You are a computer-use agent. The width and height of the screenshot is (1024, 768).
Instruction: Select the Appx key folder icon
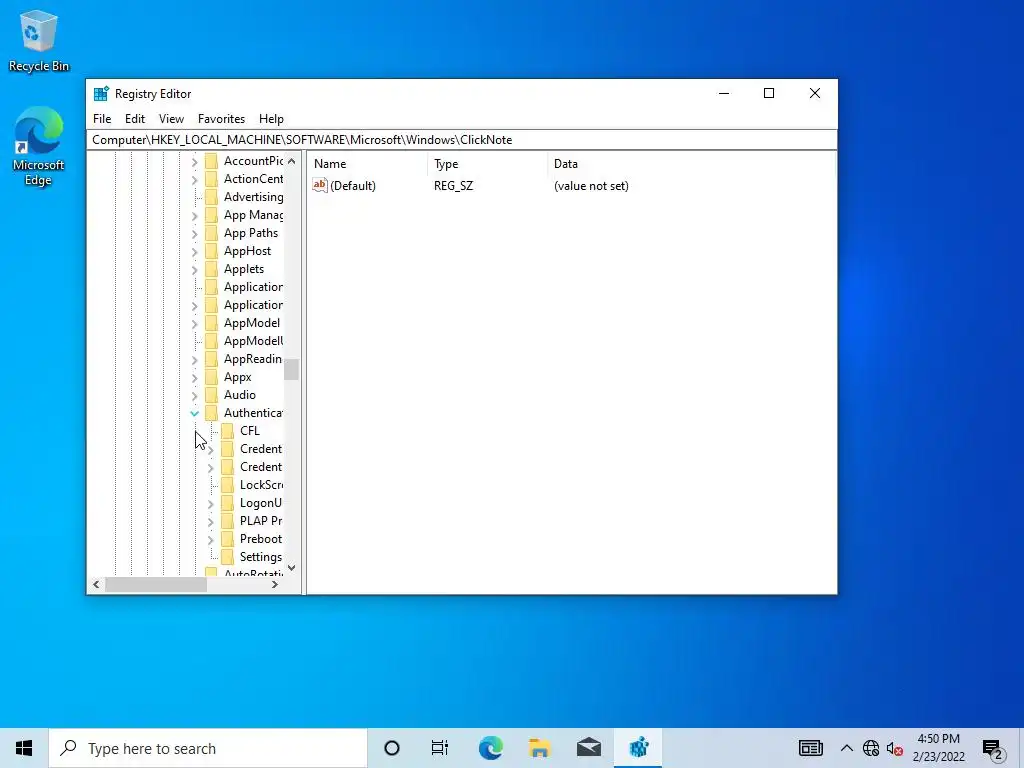(211, 377)
